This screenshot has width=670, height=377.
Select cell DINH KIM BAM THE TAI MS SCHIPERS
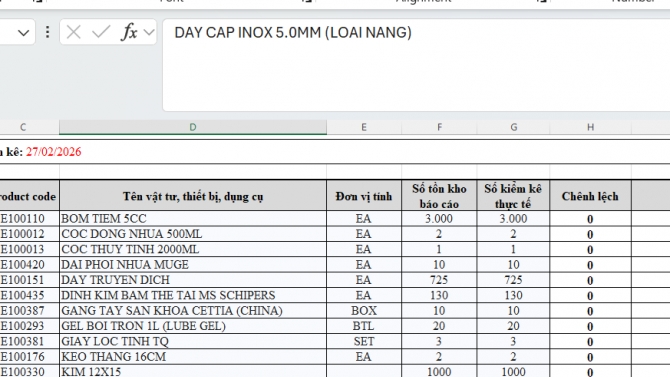point(193,295)
